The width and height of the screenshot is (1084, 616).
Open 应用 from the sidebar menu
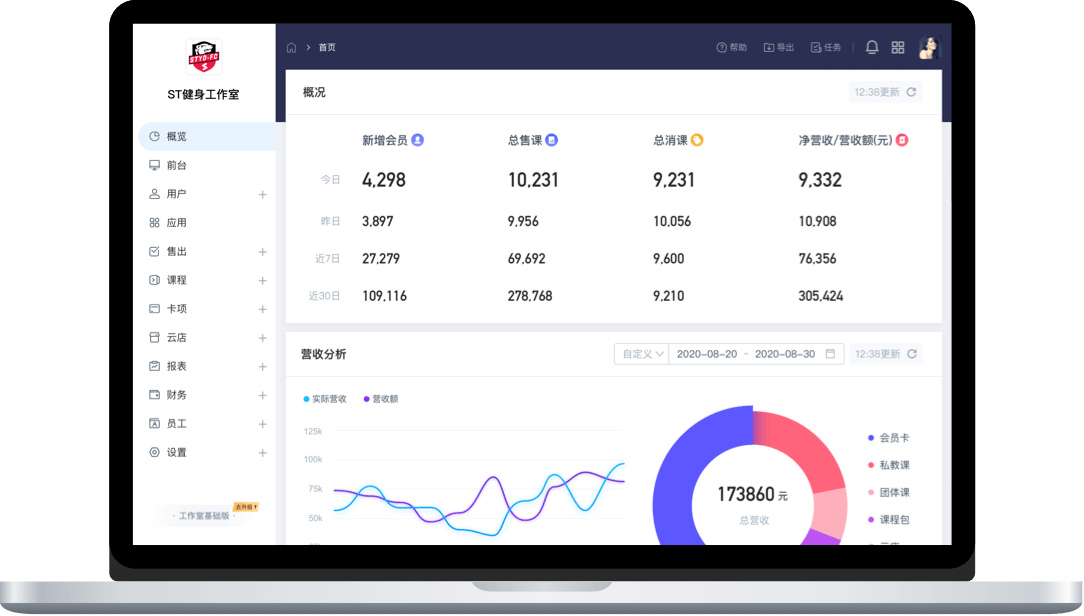(x=177, y=223)
